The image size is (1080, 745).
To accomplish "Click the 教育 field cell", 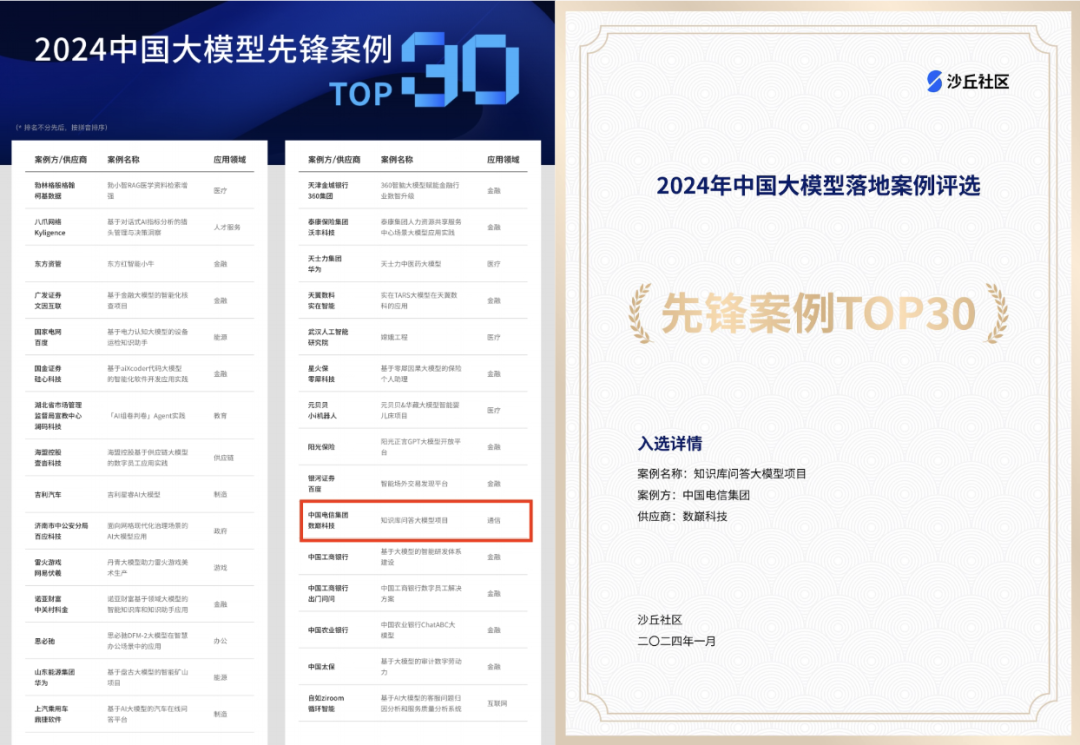I will point(220,416).
